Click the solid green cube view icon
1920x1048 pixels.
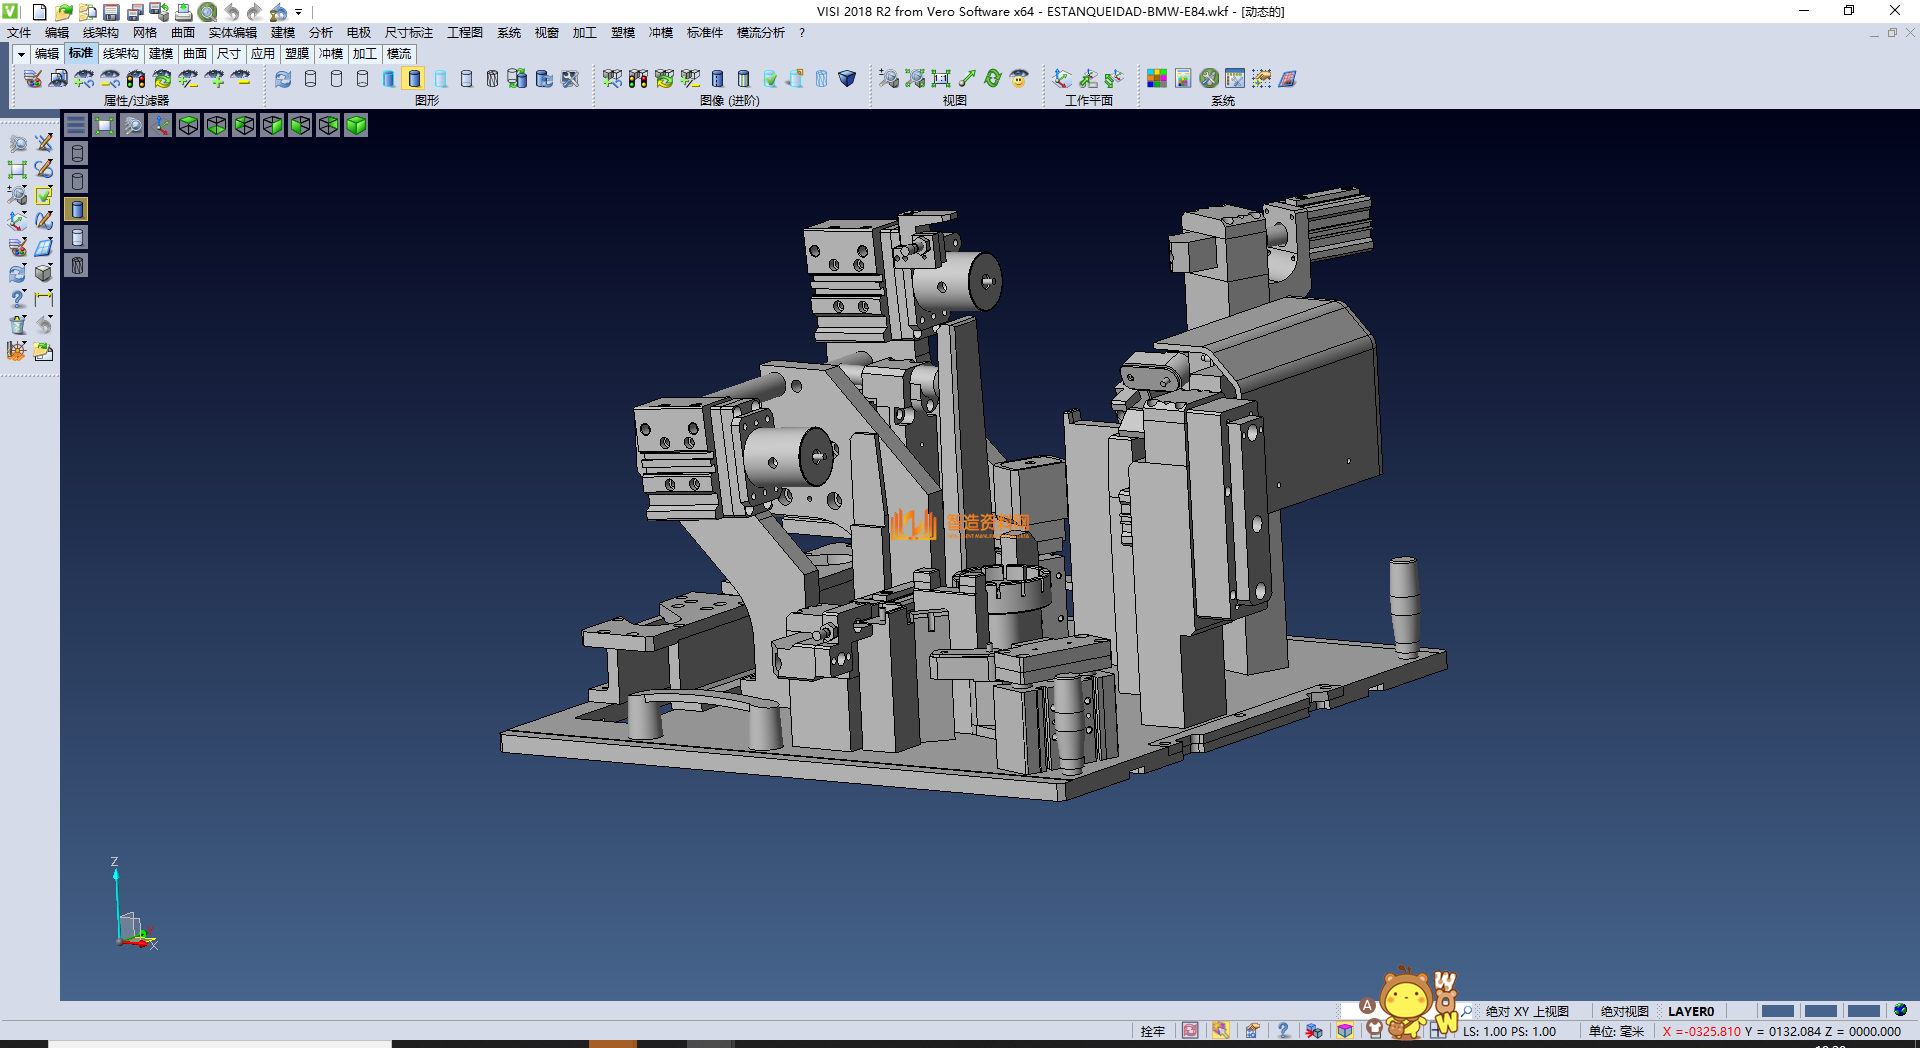click(x=356, y=125)
